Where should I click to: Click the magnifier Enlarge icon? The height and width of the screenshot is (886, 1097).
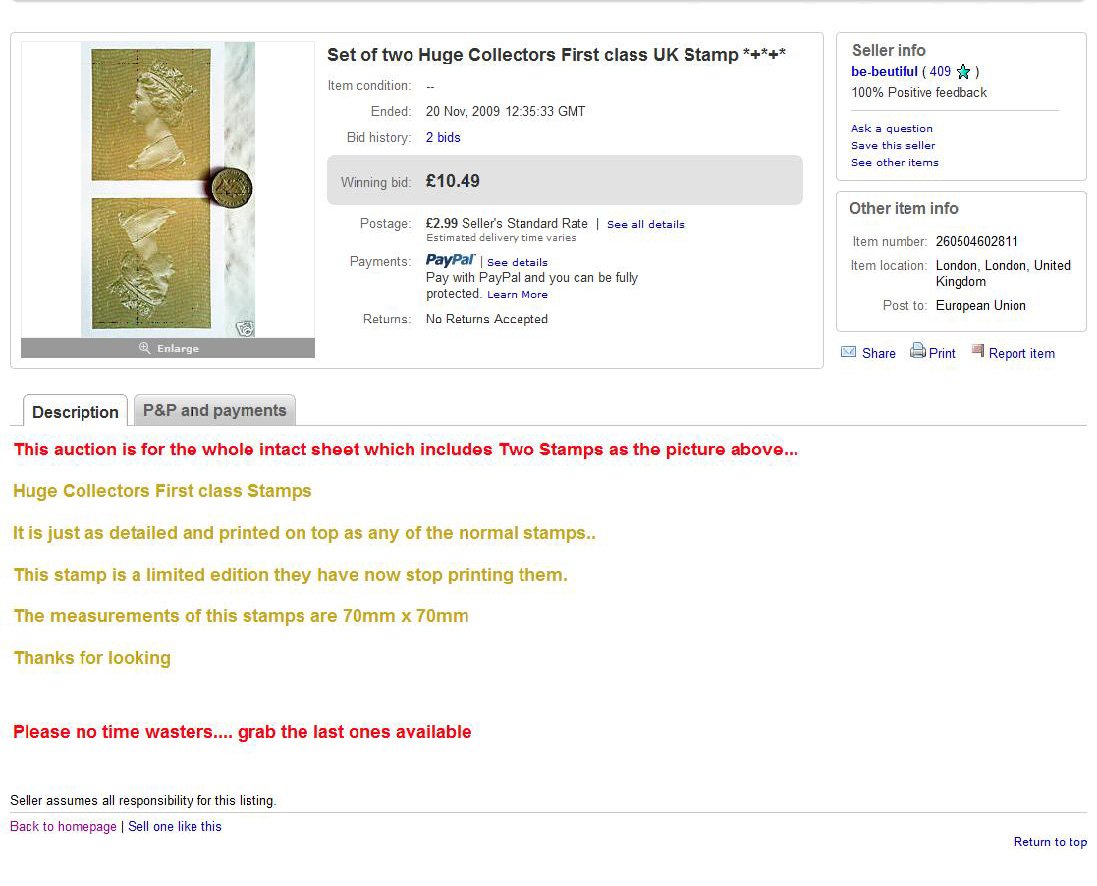point(144,348)
